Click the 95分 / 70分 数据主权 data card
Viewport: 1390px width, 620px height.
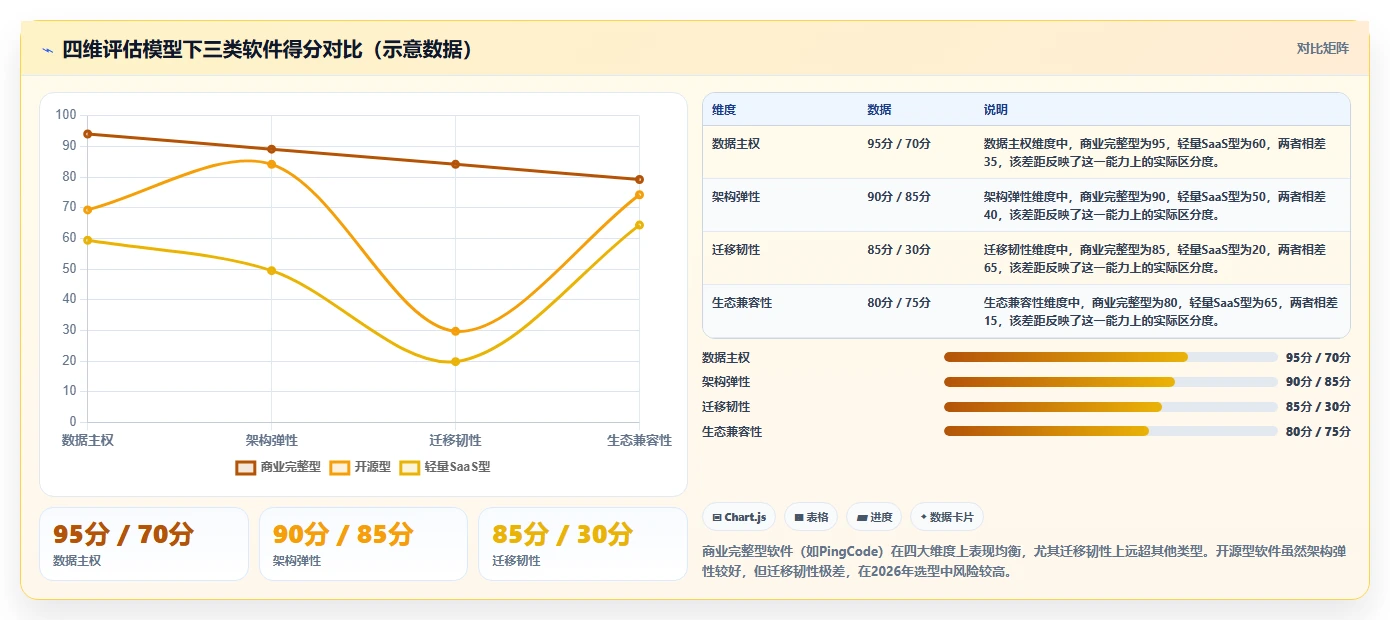144,544
